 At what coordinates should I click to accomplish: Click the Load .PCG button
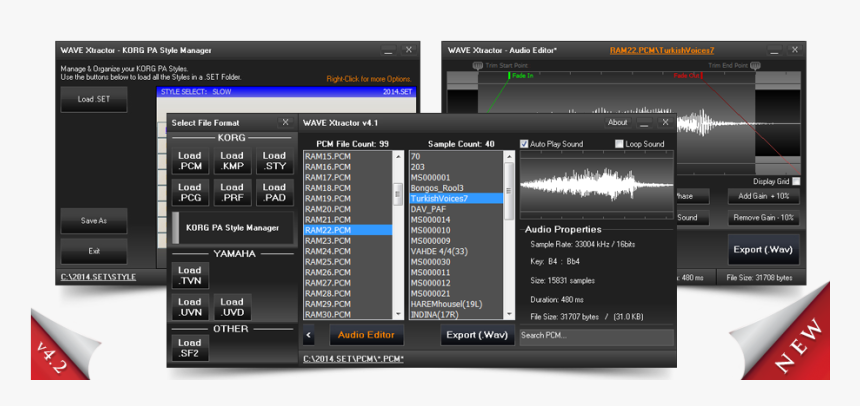[190, 192]
